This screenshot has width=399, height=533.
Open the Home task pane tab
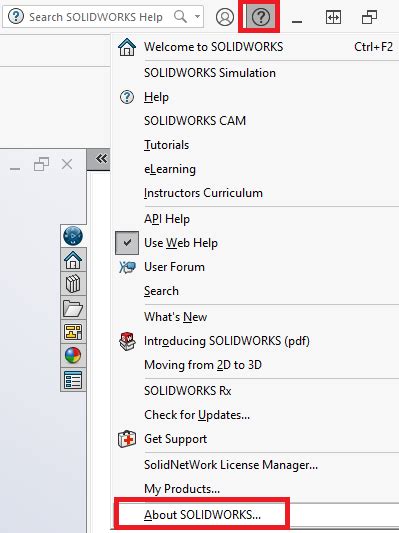(73, 260)
